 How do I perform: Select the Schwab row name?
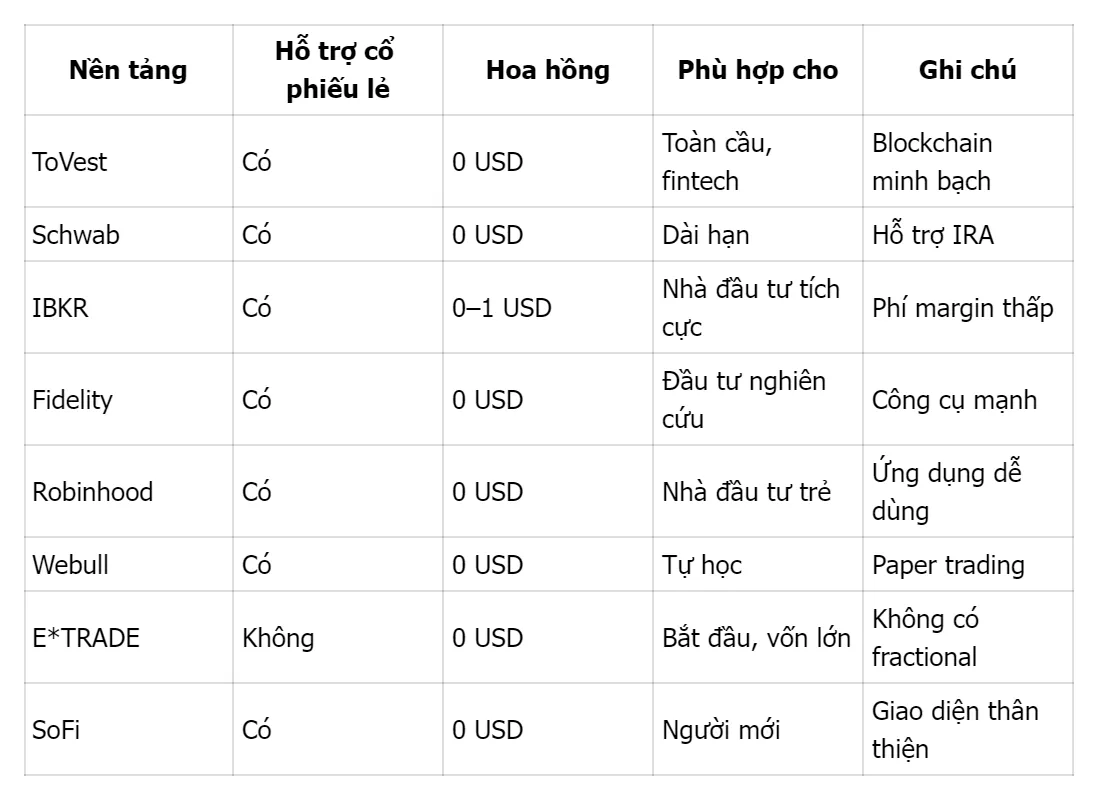pos(75,235)
